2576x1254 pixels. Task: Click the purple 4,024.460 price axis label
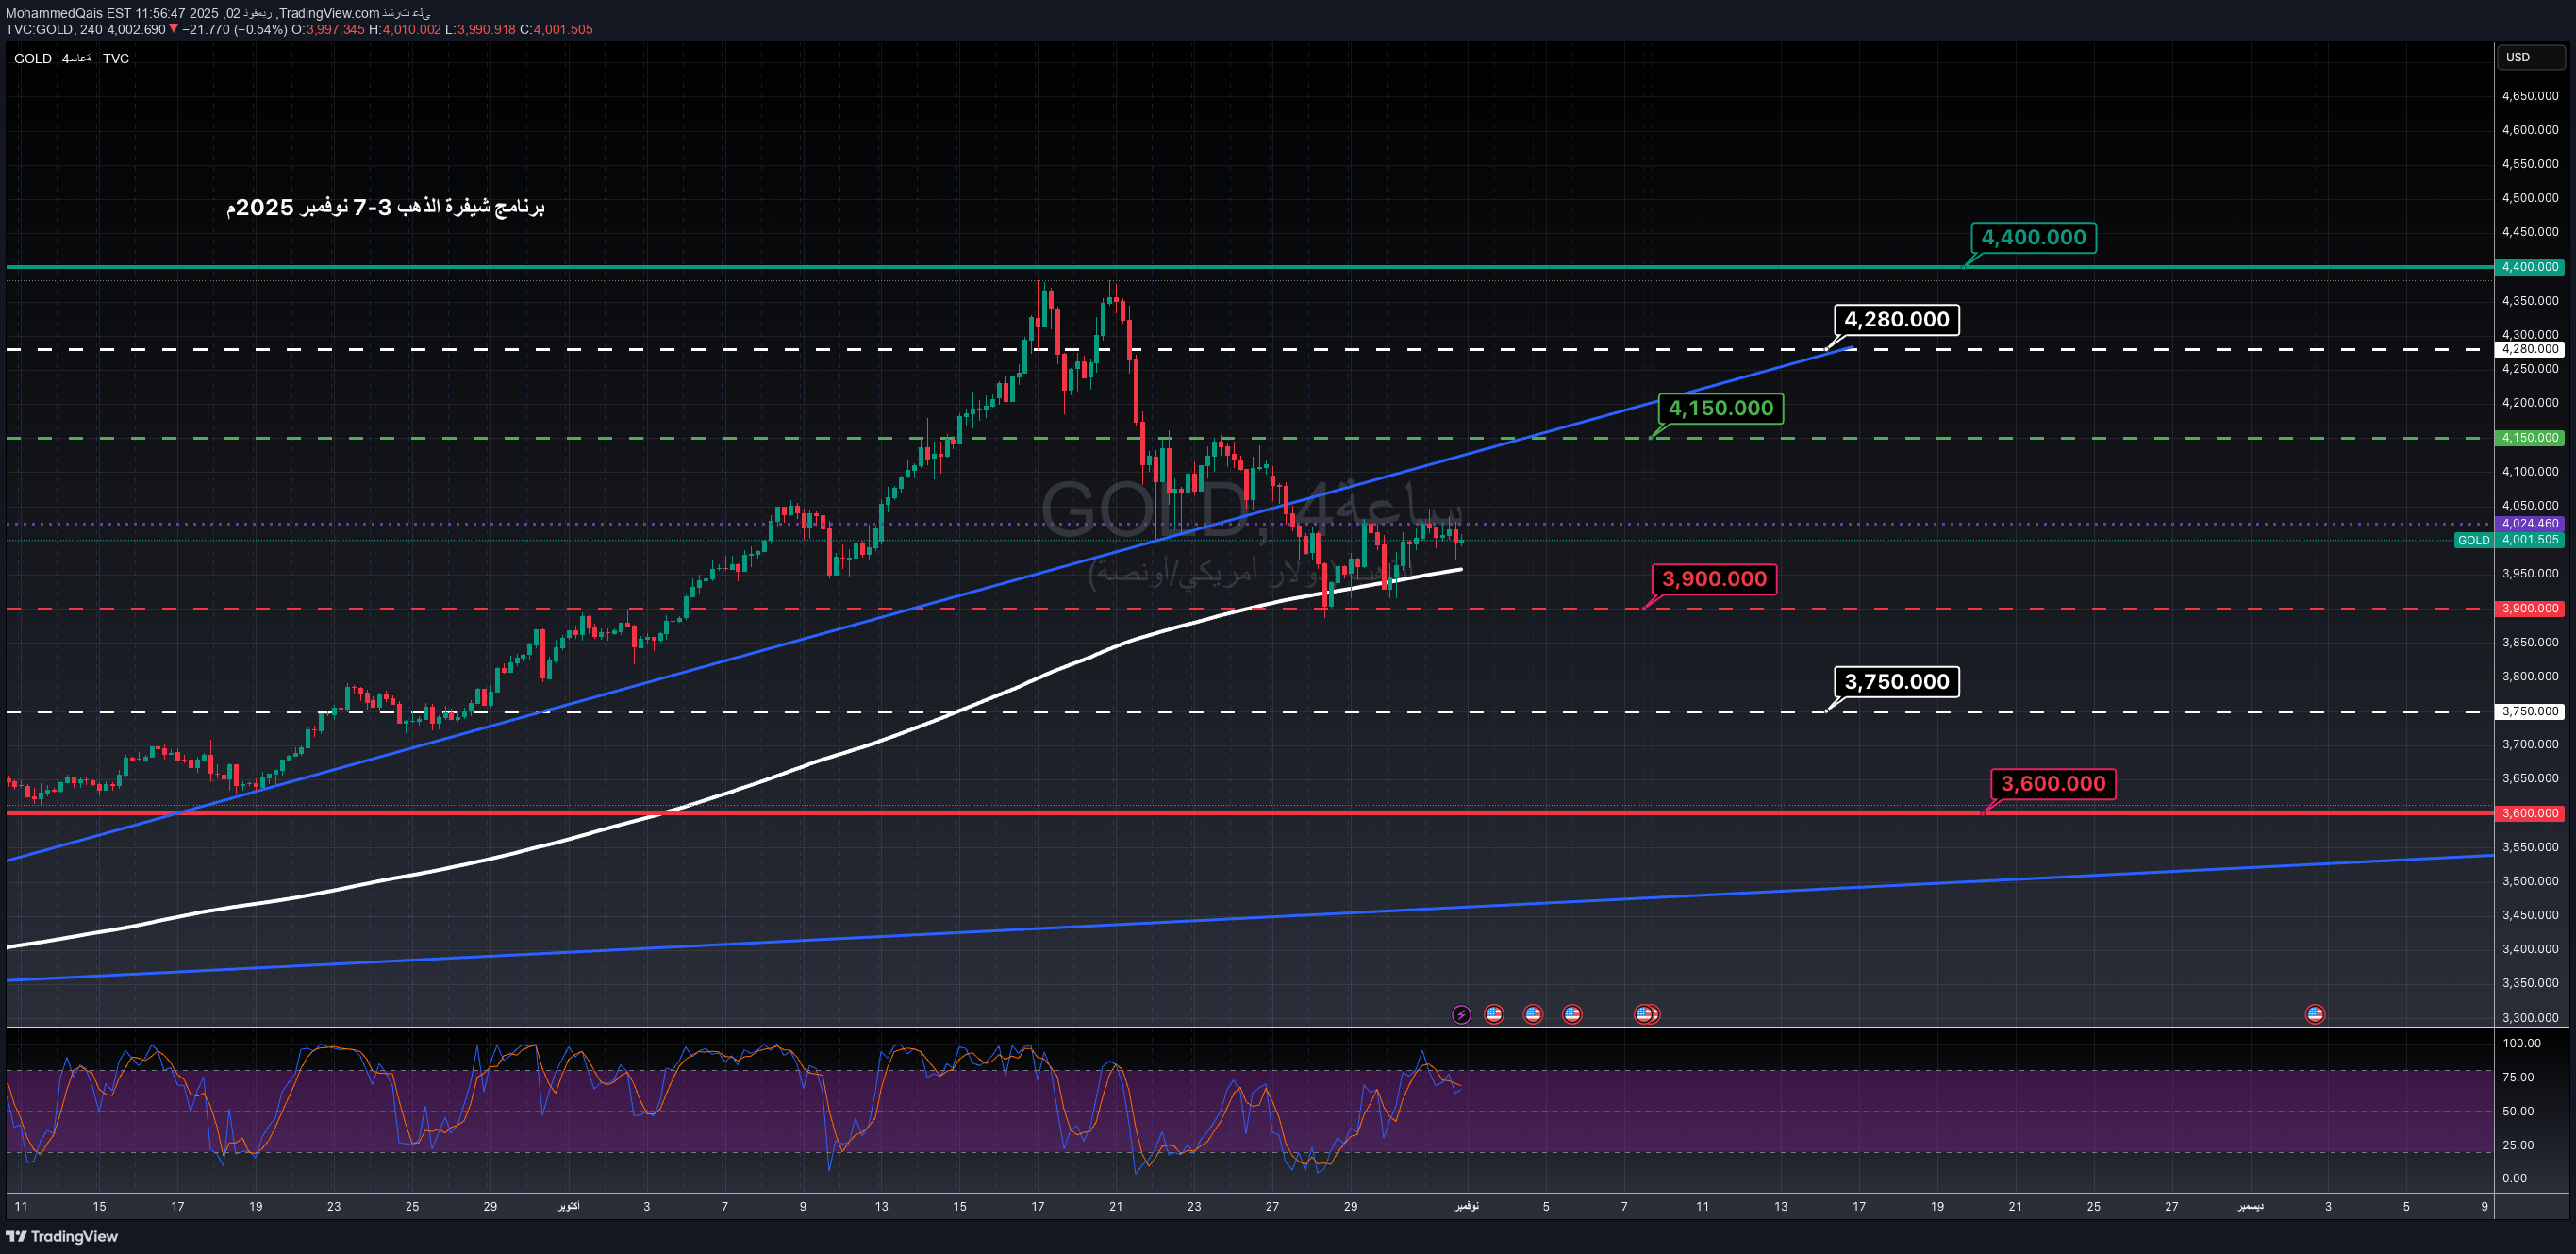click(x=2530, y=523)
